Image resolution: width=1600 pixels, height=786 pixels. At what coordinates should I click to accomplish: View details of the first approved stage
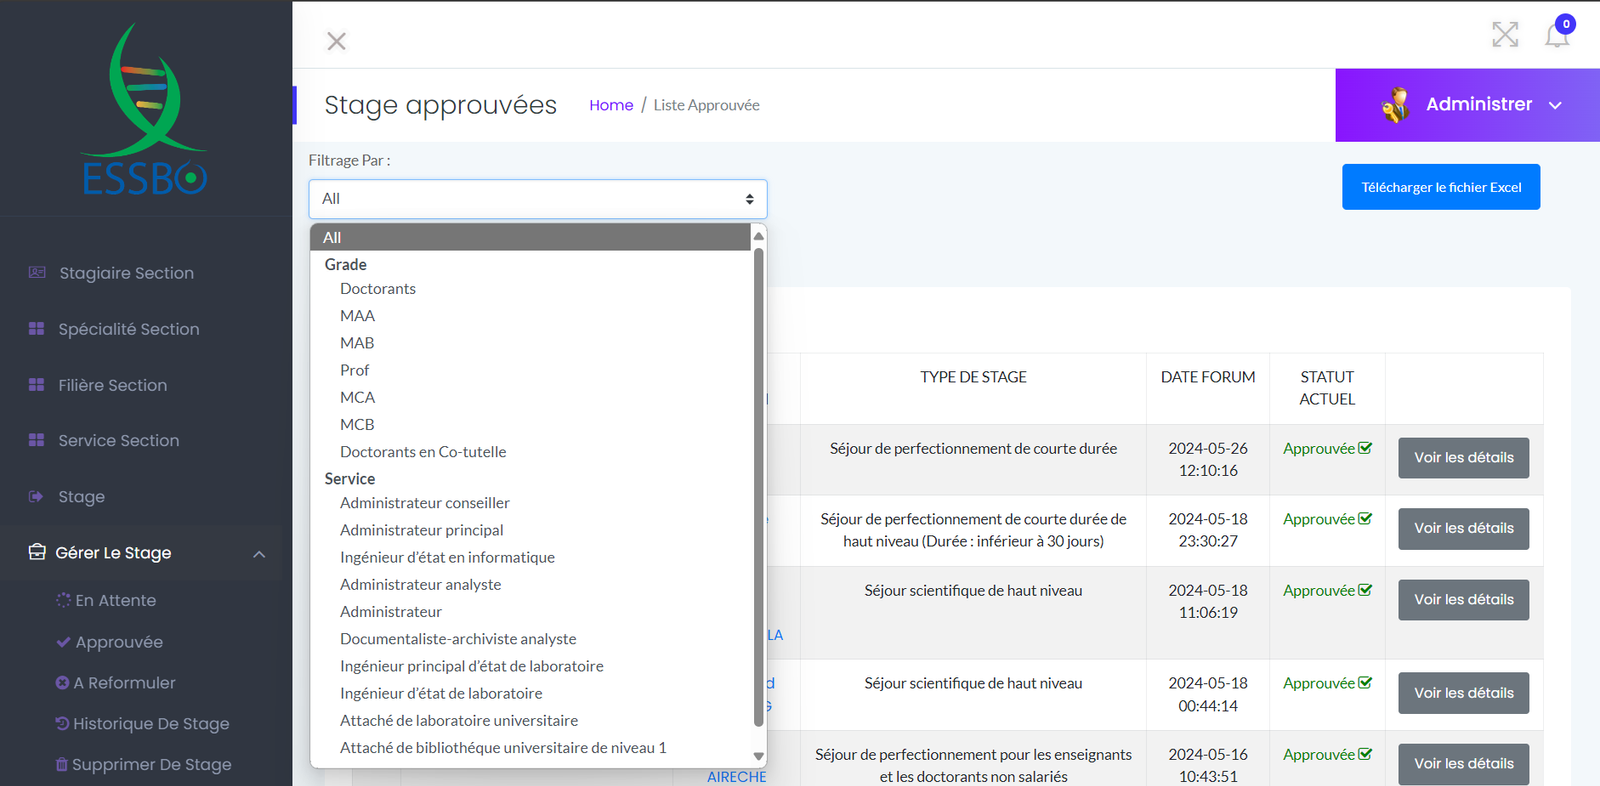pyautogui.click(x=1463, y=458)
